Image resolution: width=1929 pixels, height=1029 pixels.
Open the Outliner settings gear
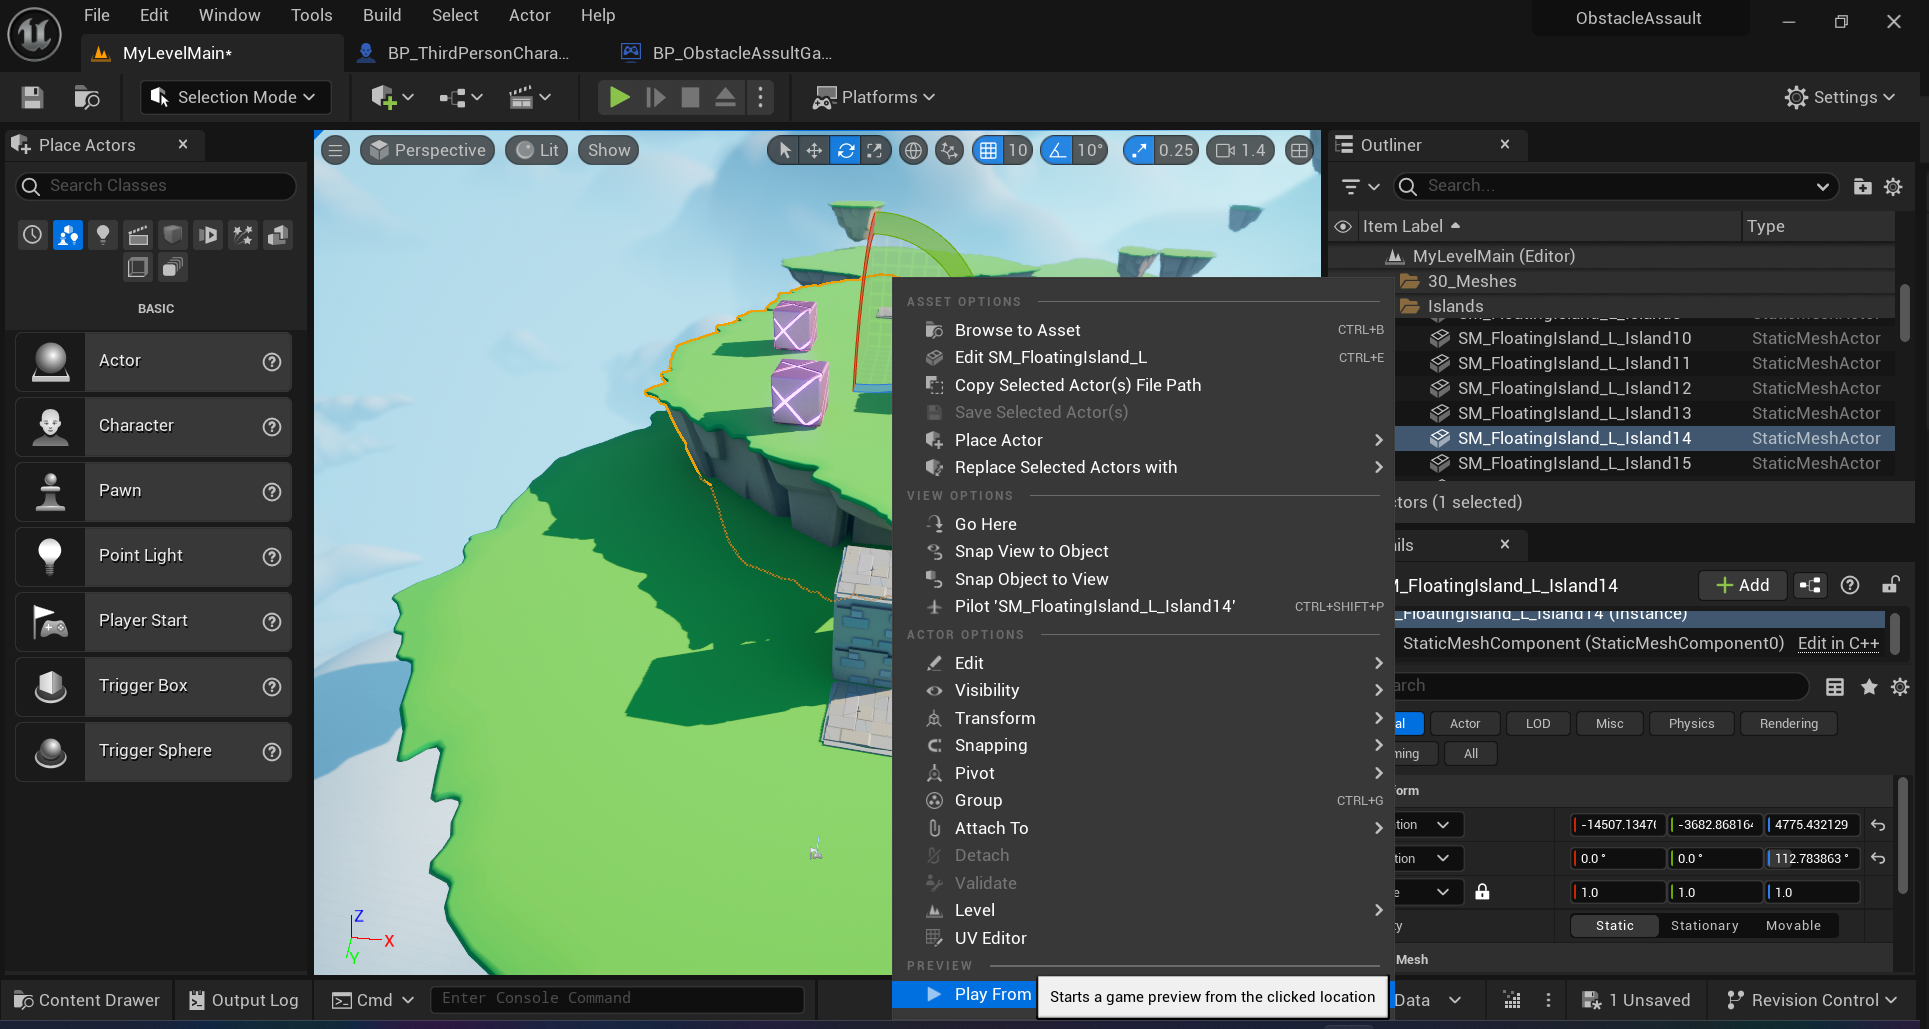(x=1893, y=186)
